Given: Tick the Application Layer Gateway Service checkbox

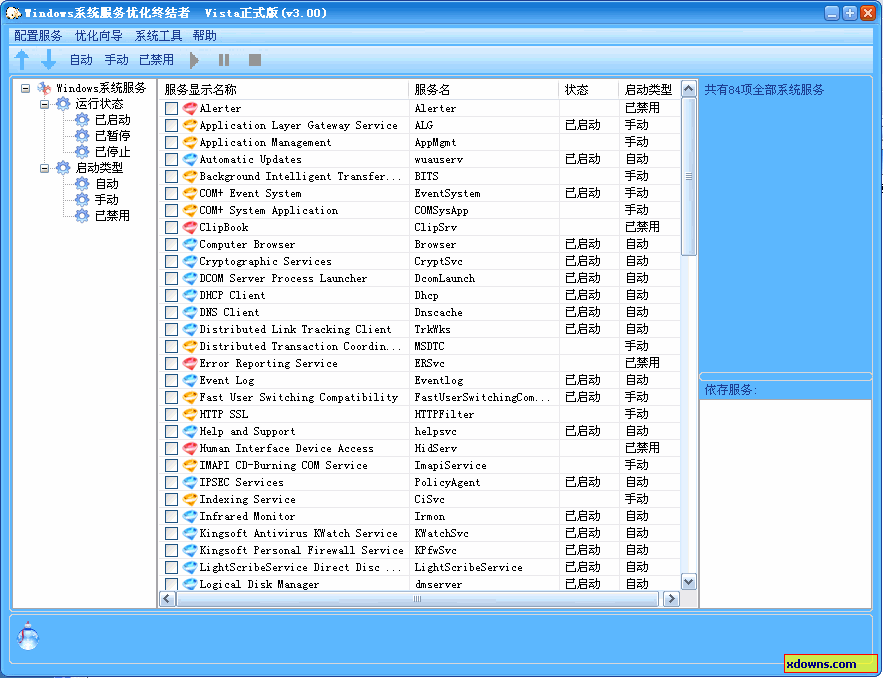Looking at the screenshot, I should point(171,125).
